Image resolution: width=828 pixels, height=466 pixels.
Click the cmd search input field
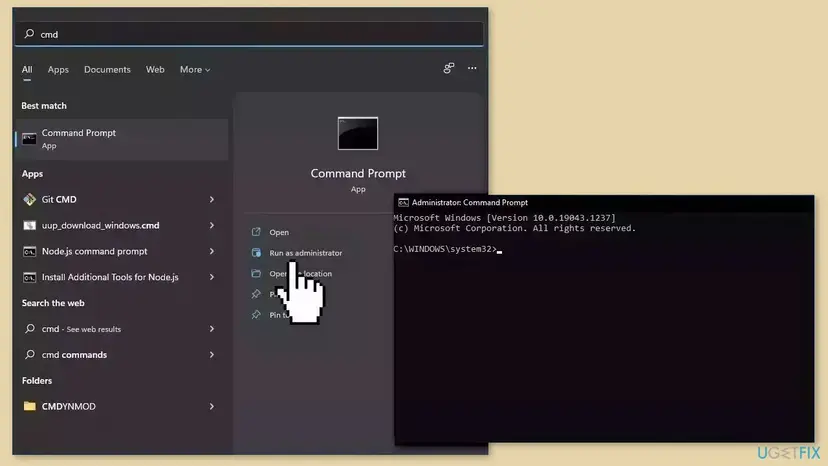(x=248, y=34)
